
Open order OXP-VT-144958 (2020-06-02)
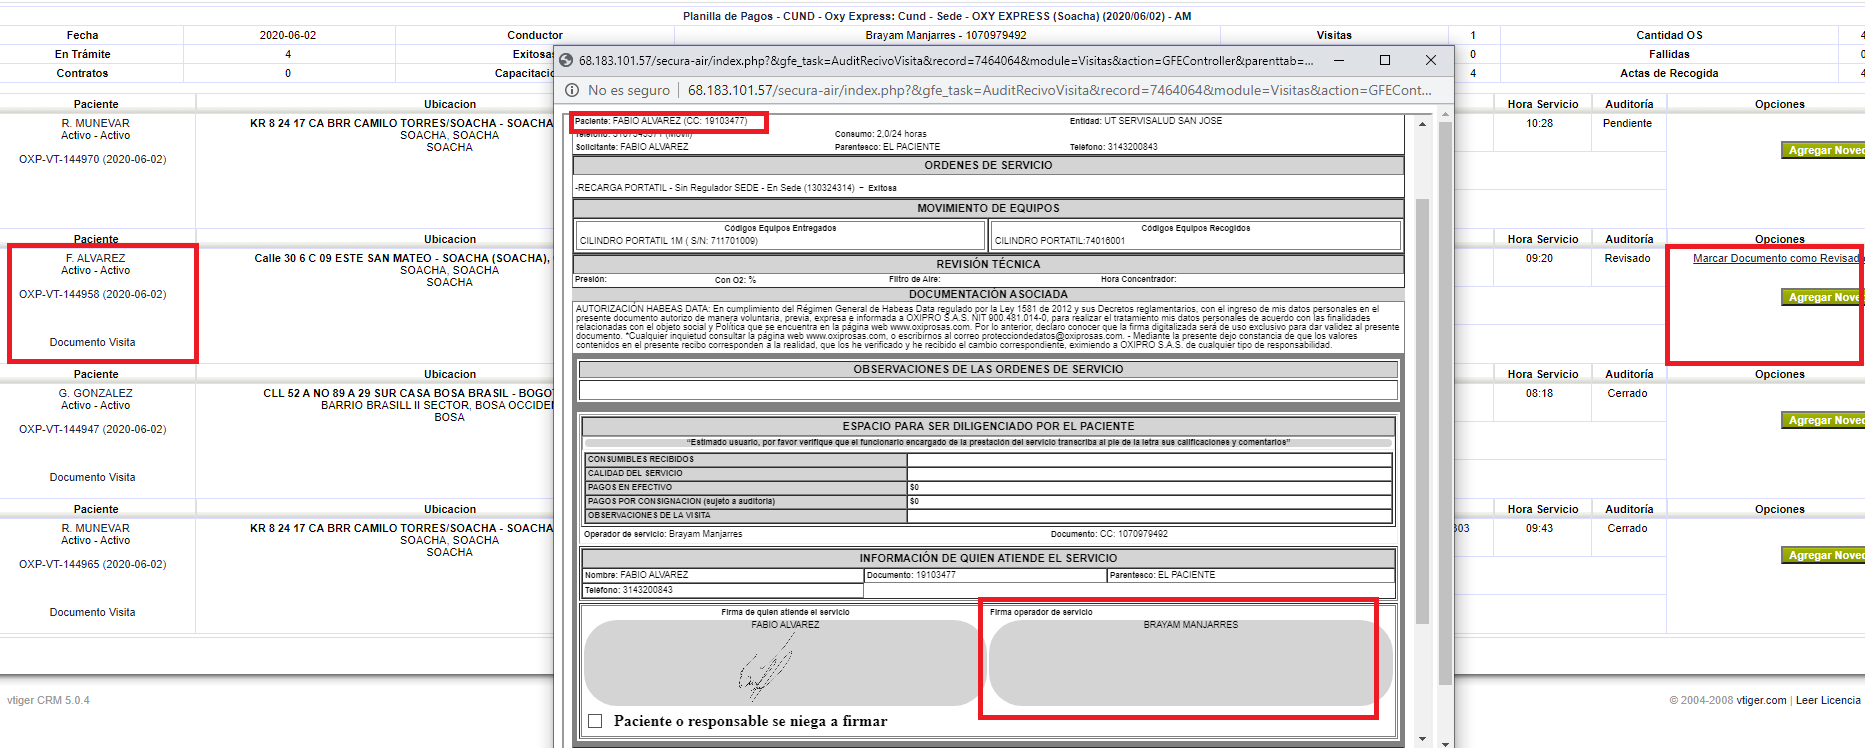[x=93, y=294]
